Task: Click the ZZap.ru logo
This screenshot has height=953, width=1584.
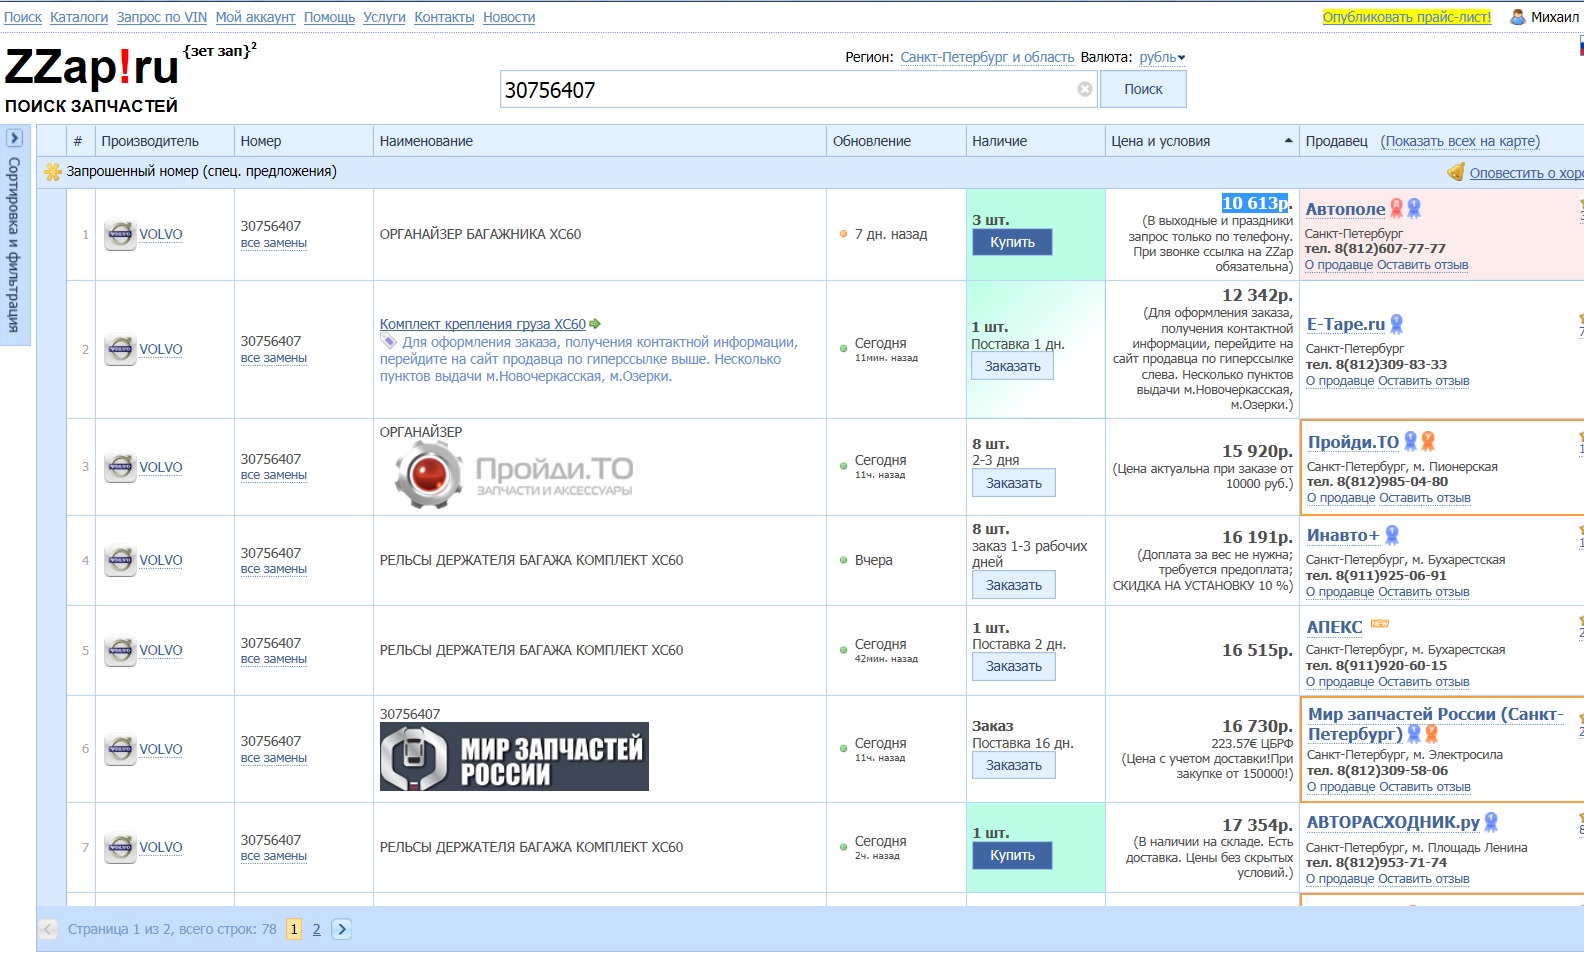Action: pyautogui.click(x=91, y=68)
